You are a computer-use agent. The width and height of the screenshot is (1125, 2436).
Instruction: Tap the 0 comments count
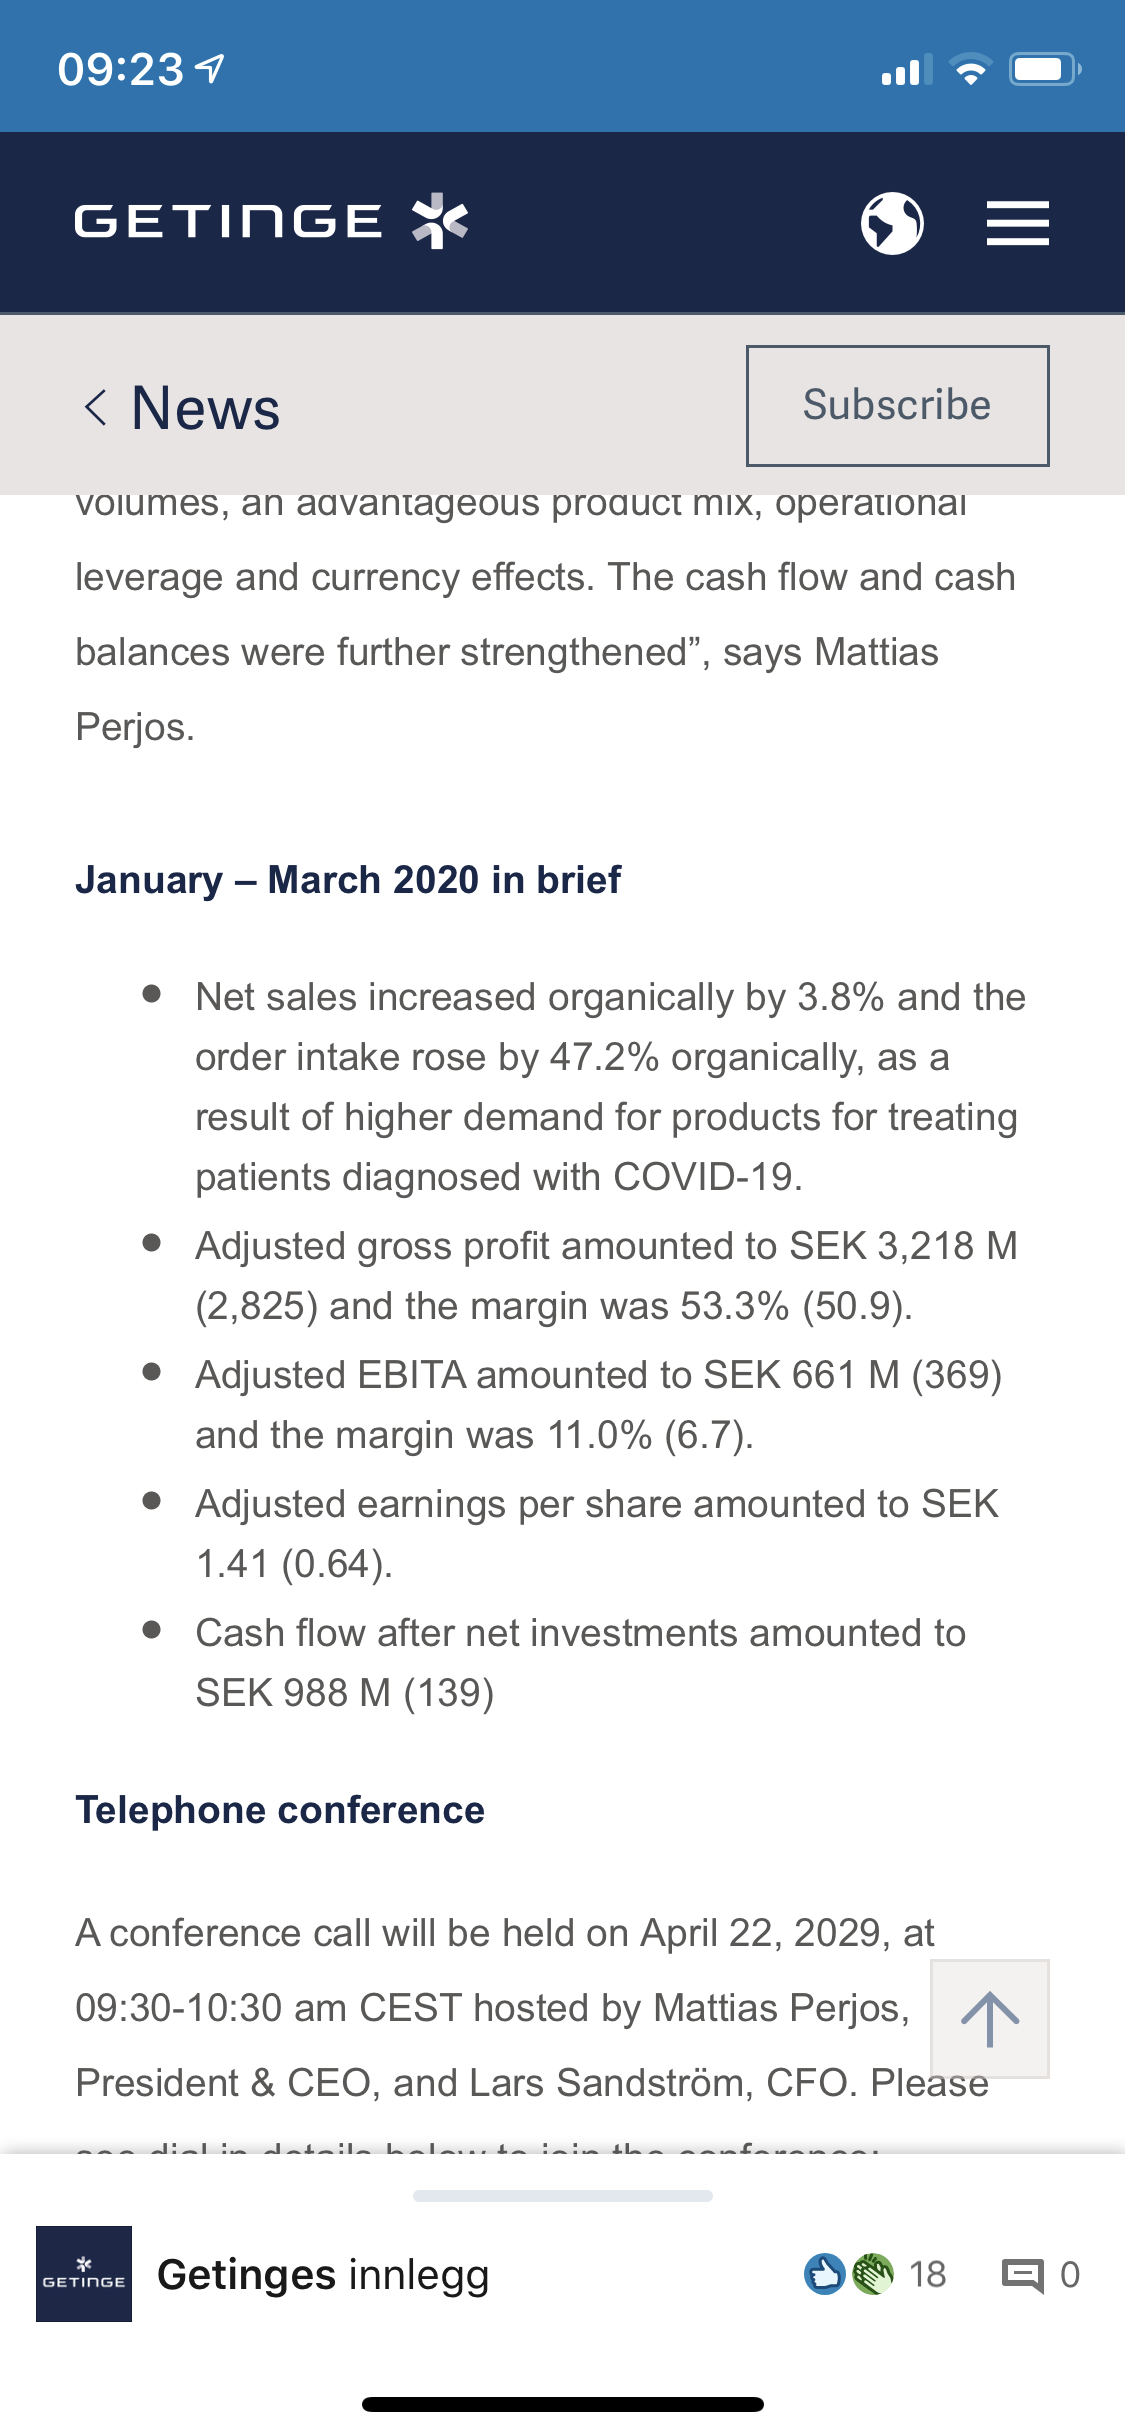[1070, 2275]
